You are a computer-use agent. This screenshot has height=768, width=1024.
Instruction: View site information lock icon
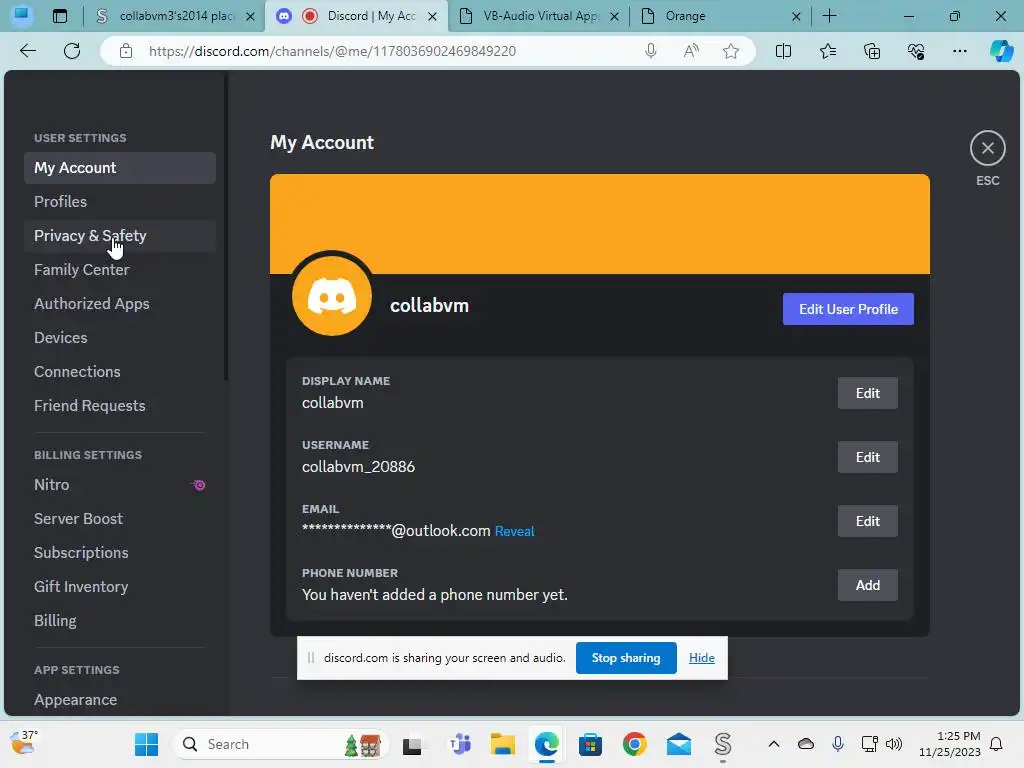tap(125, 51)
